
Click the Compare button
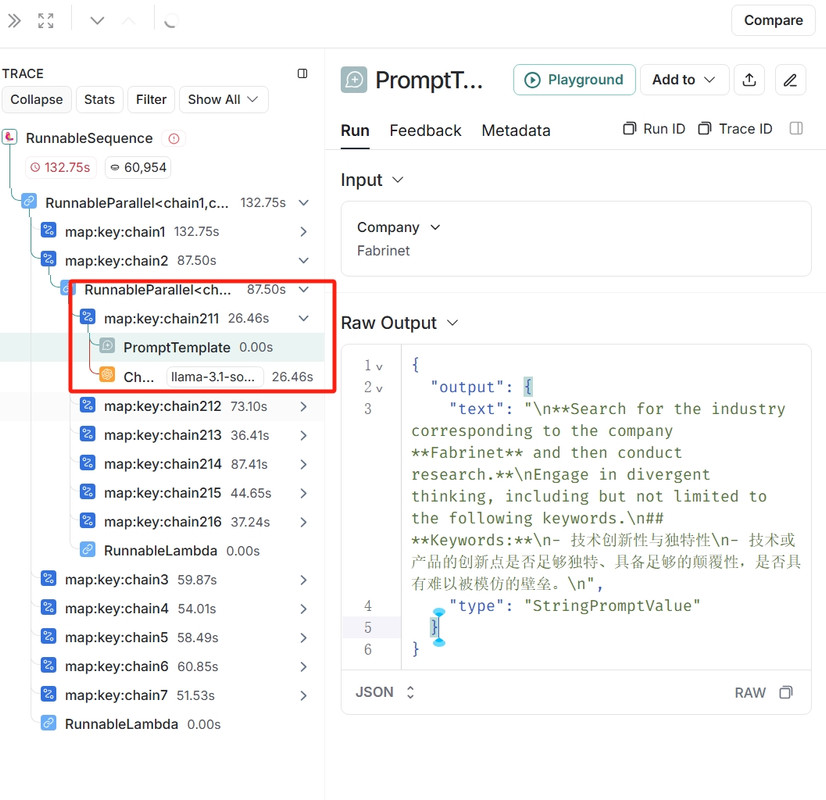[x=773, y=20]
